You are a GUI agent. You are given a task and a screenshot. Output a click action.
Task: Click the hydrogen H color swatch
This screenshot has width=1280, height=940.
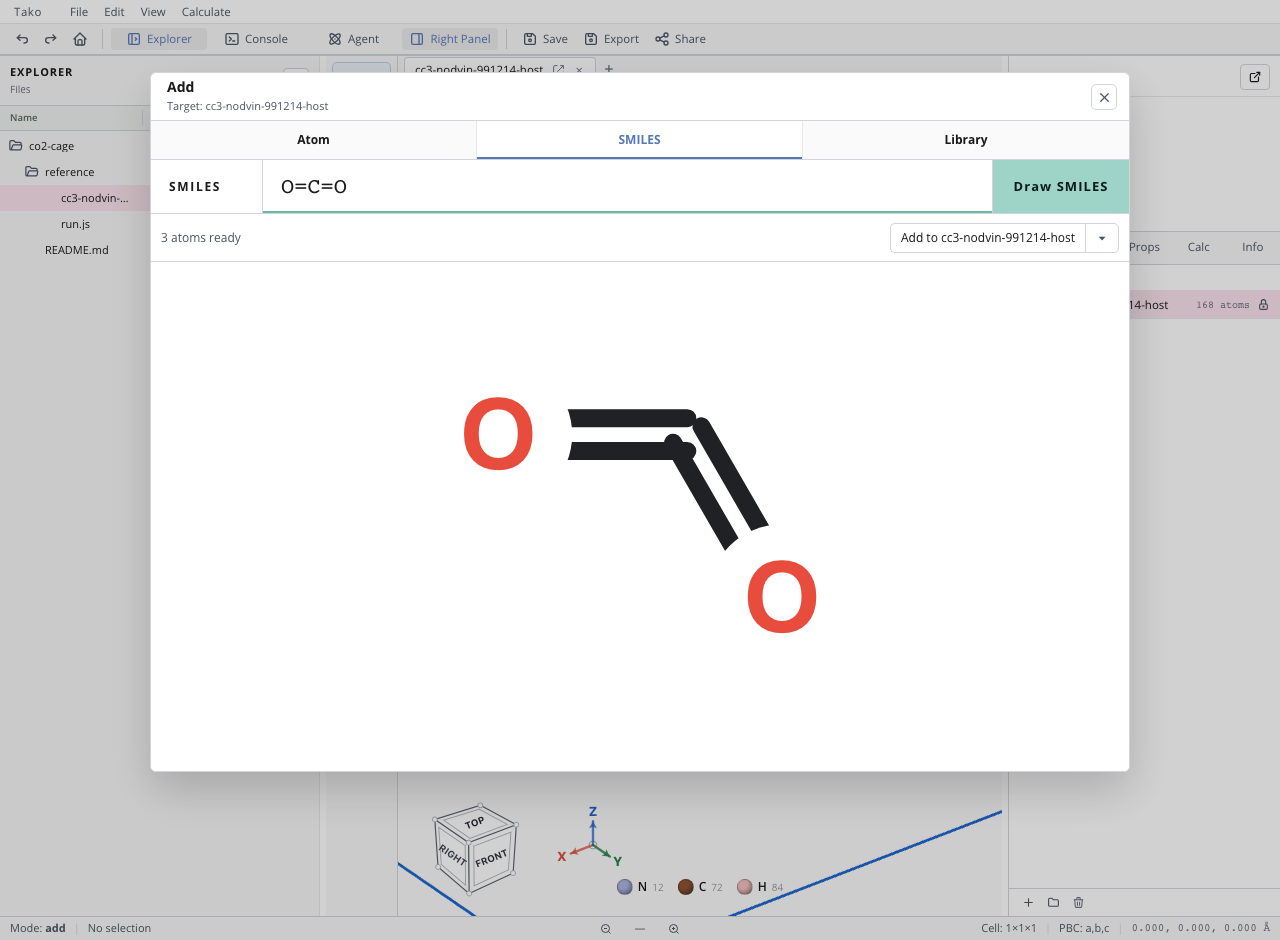click(x=745, y=887)
